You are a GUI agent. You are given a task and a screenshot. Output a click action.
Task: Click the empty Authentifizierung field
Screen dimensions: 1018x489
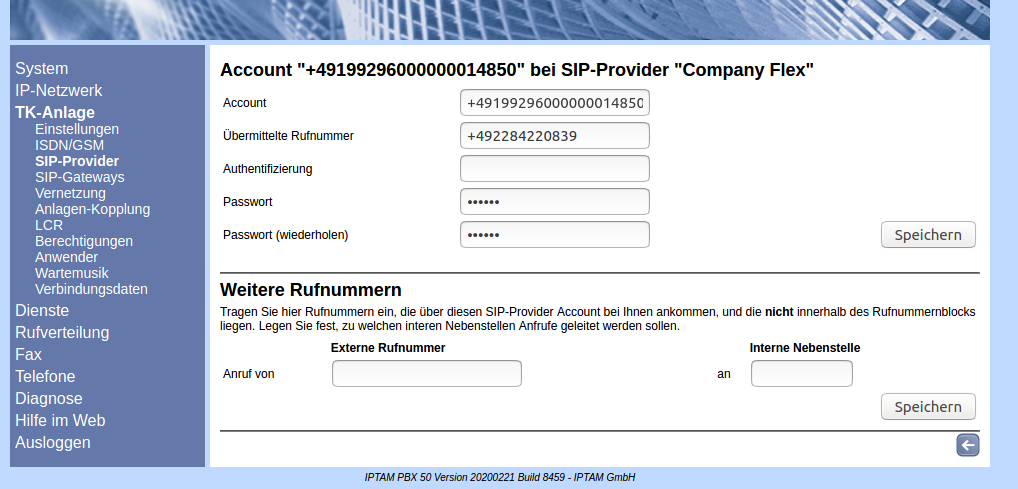click(x=555, y=169)
